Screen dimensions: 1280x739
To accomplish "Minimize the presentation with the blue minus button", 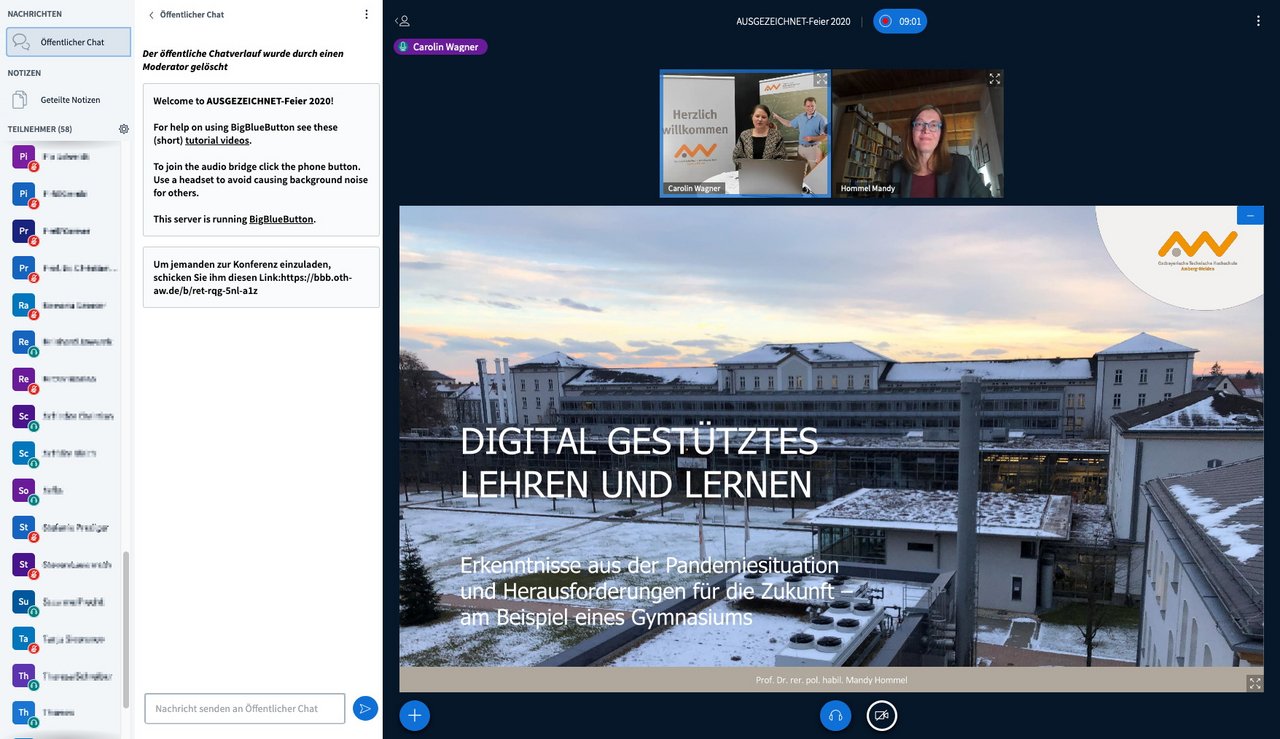I will click(x=1250, y=215).
